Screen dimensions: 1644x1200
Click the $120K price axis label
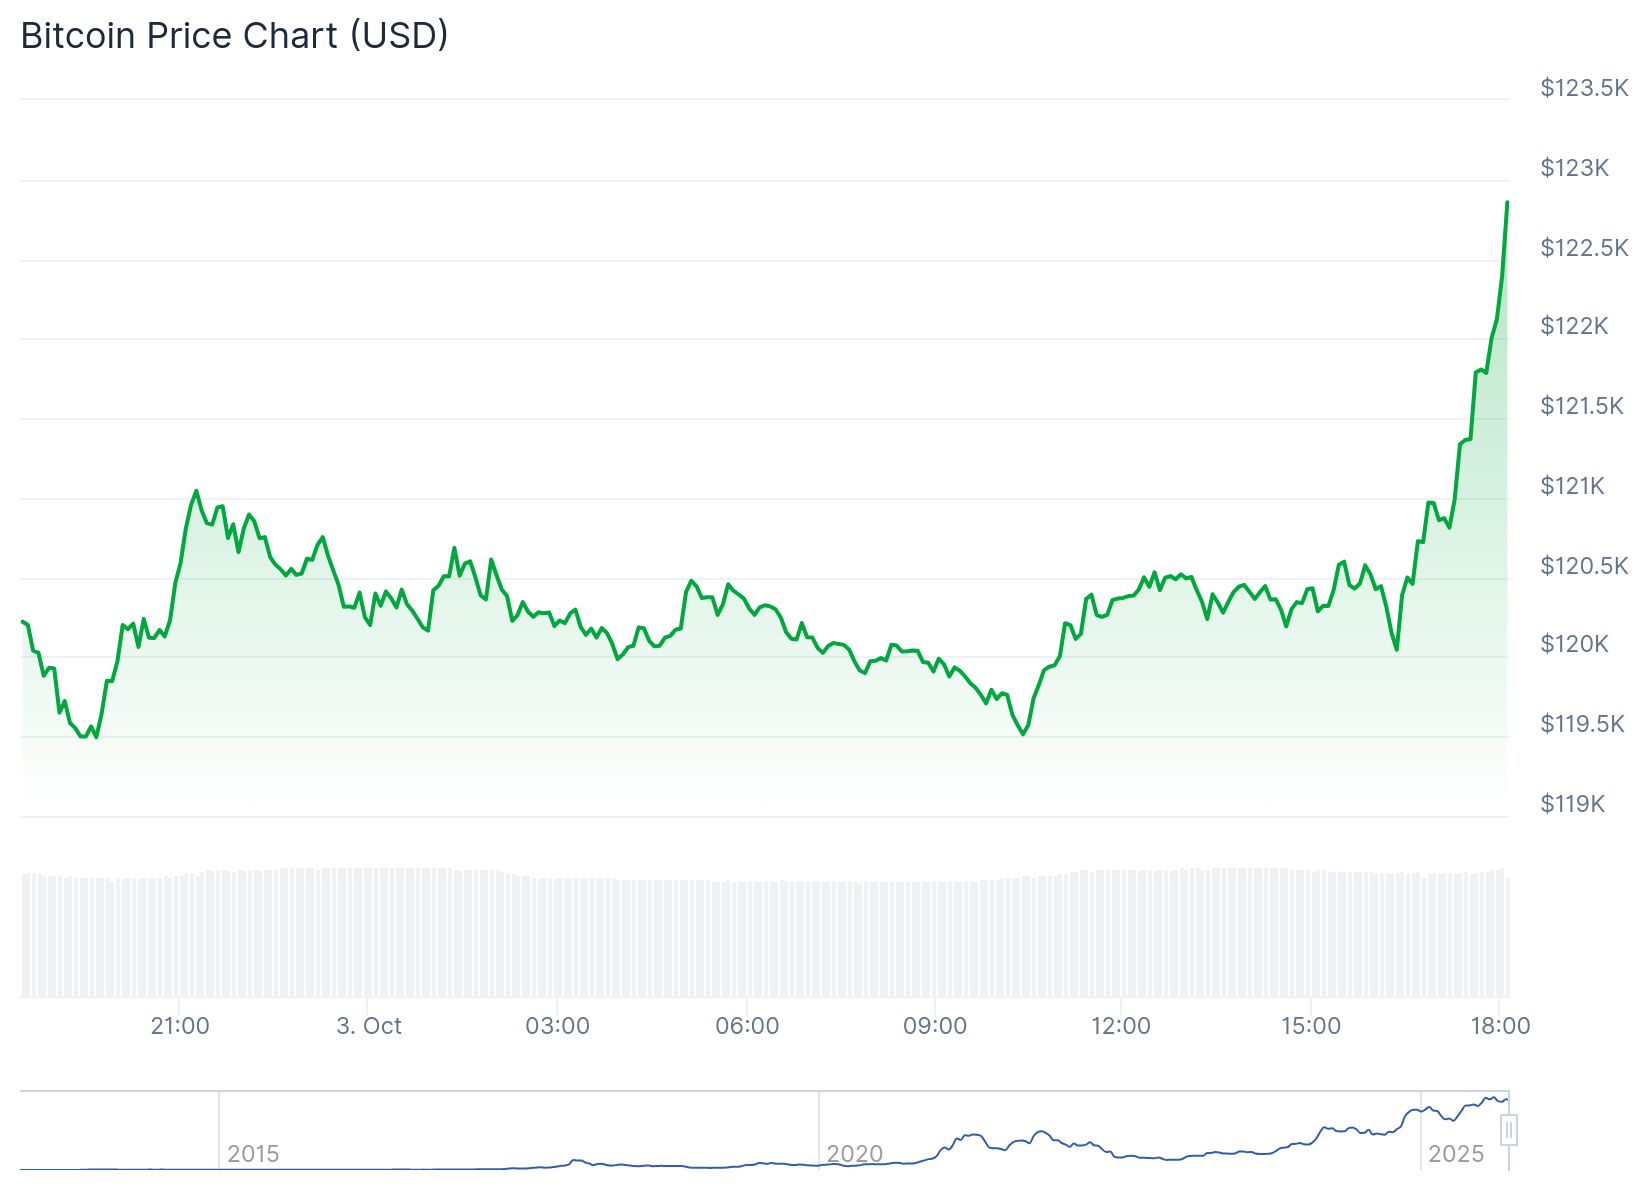coord(1574,644)
